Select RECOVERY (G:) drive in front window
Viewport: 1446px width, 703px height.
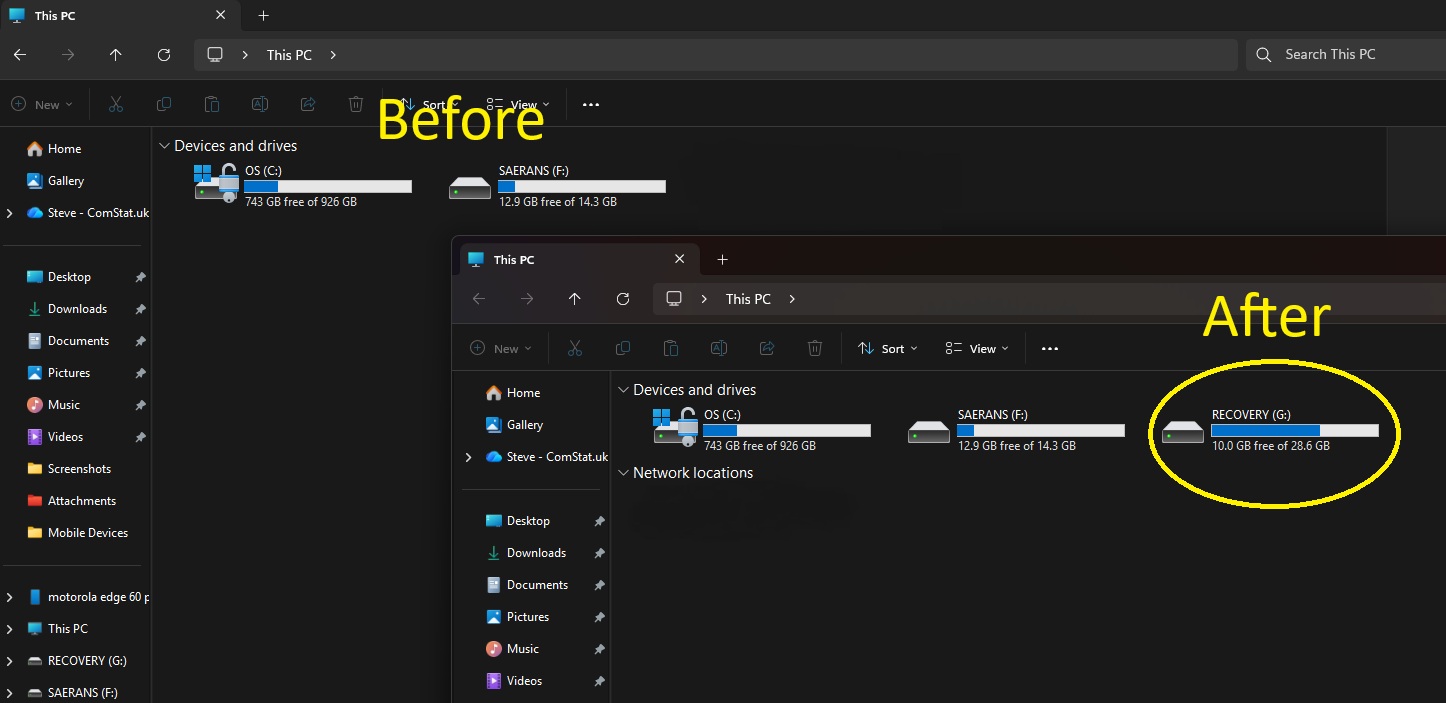pos(1271,430)
